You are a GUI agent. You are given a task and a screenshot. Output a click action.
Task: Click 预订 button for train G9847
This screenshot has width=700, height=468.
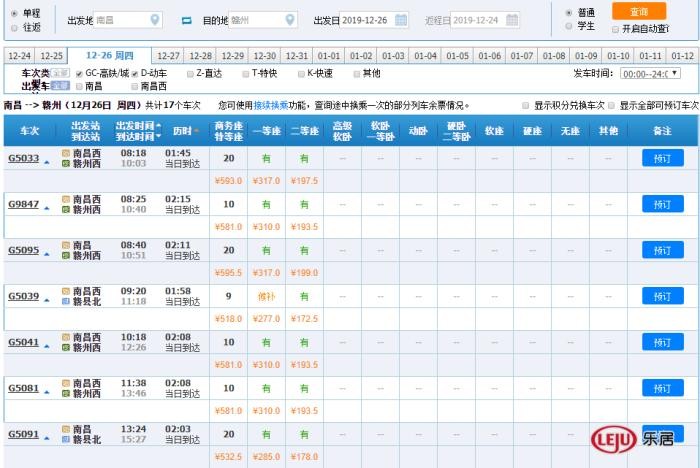click(x=662, y=204)
